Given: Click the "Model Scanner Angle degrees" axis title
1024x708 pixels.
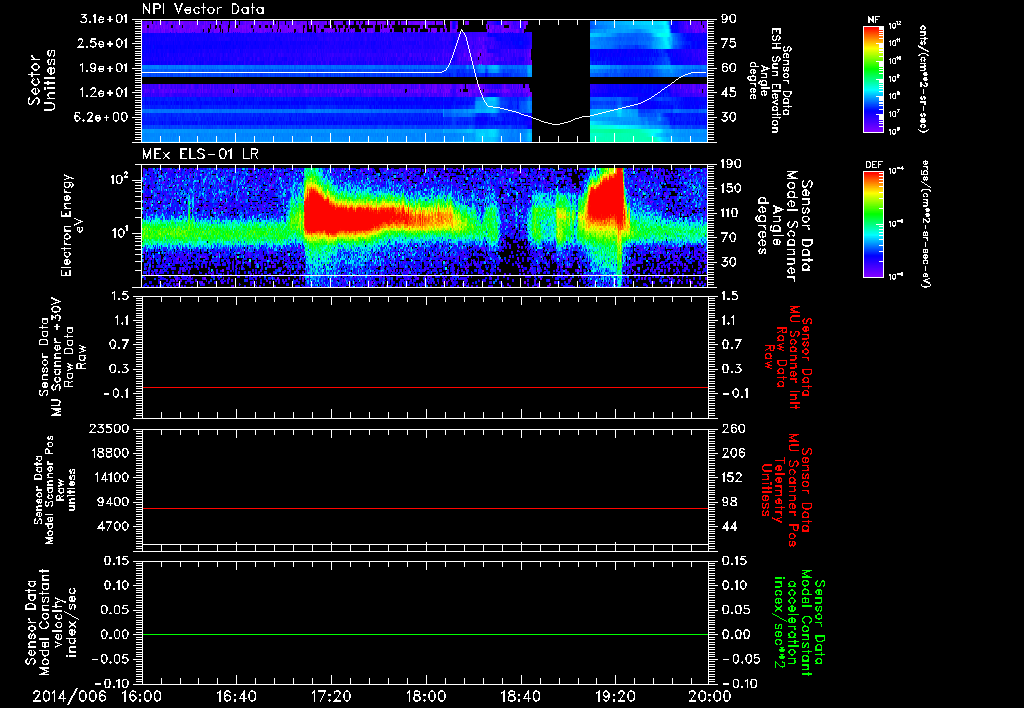Looking at the screenshot, I should click(784, 225).
